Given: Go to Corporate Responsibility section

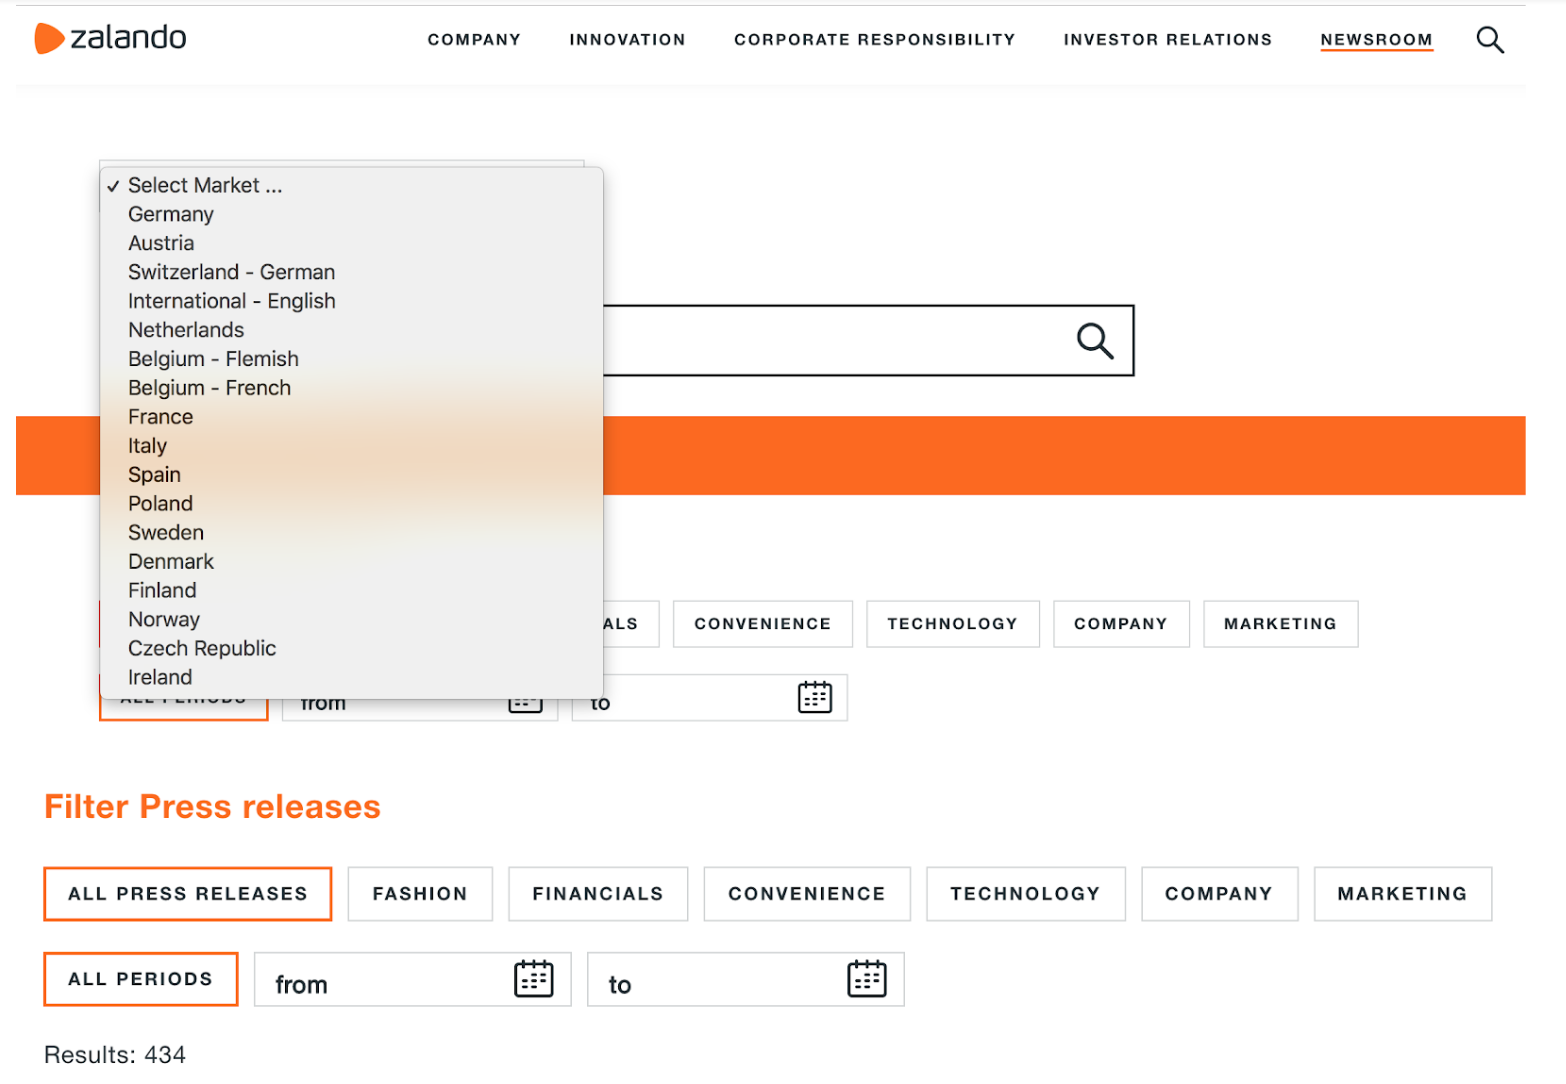Looking at the screenshot, I should coord(874,40).
